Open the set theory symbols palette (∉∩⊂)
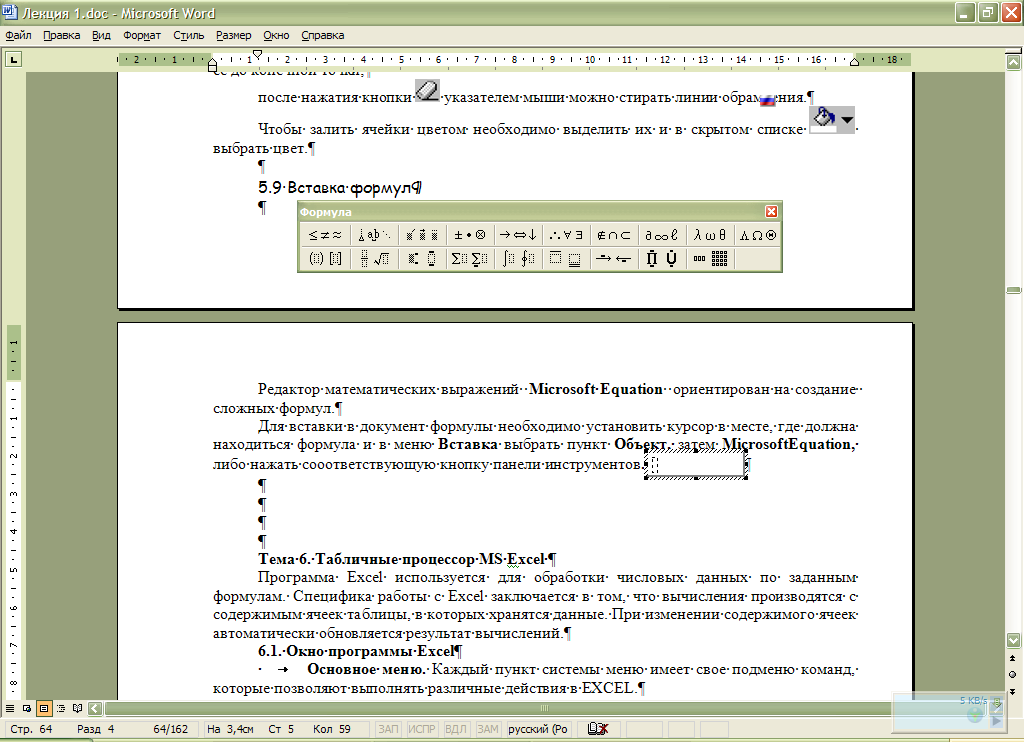1024x742 pixels. click(614, 235)
